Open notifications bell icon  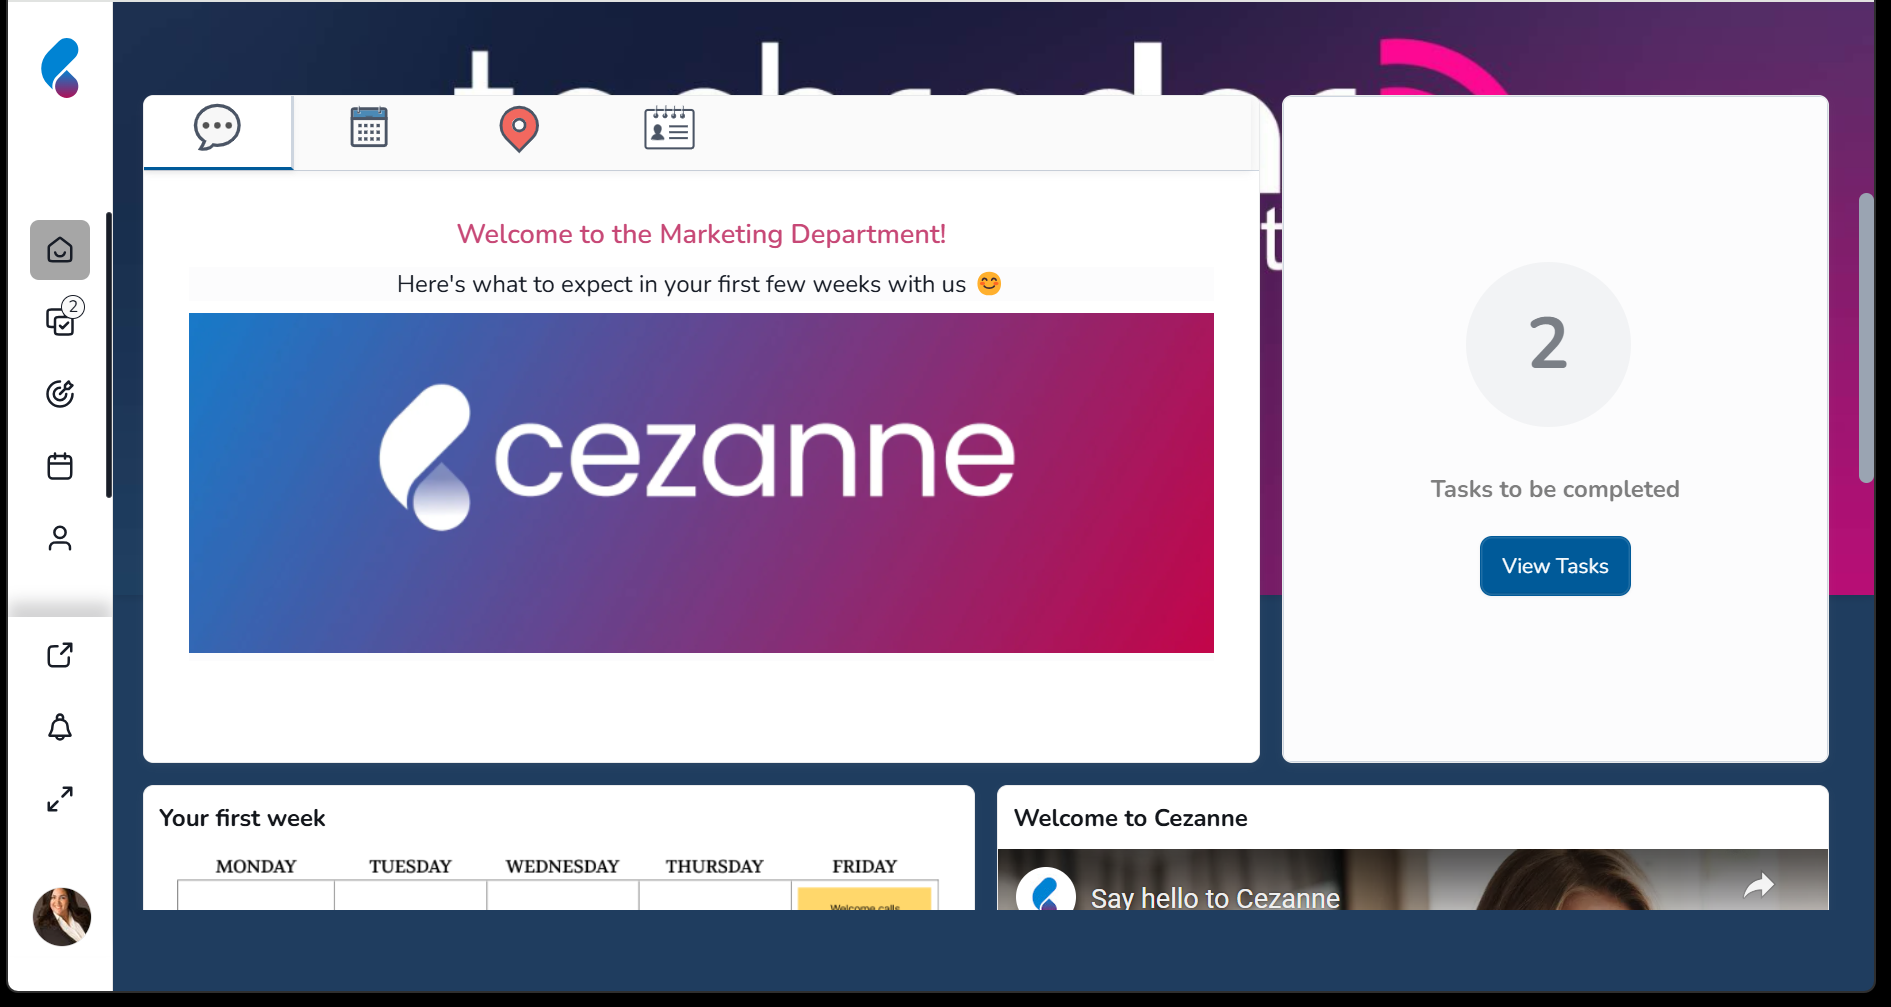pos(60,727)
